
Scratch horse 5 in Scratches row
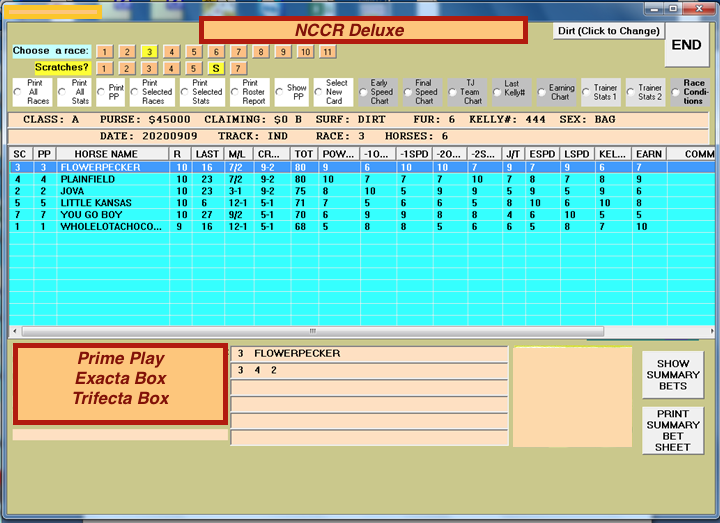coord(194,68)
